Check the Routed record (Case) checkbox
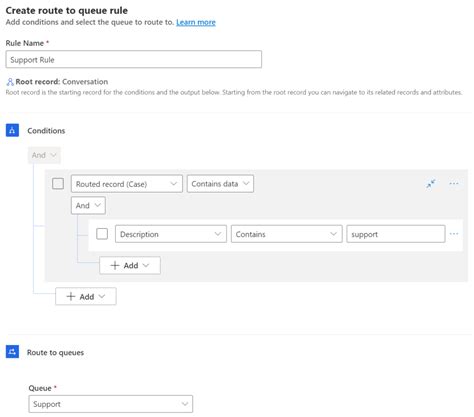Screen dimensions: 474x417 tap(58, 184)
